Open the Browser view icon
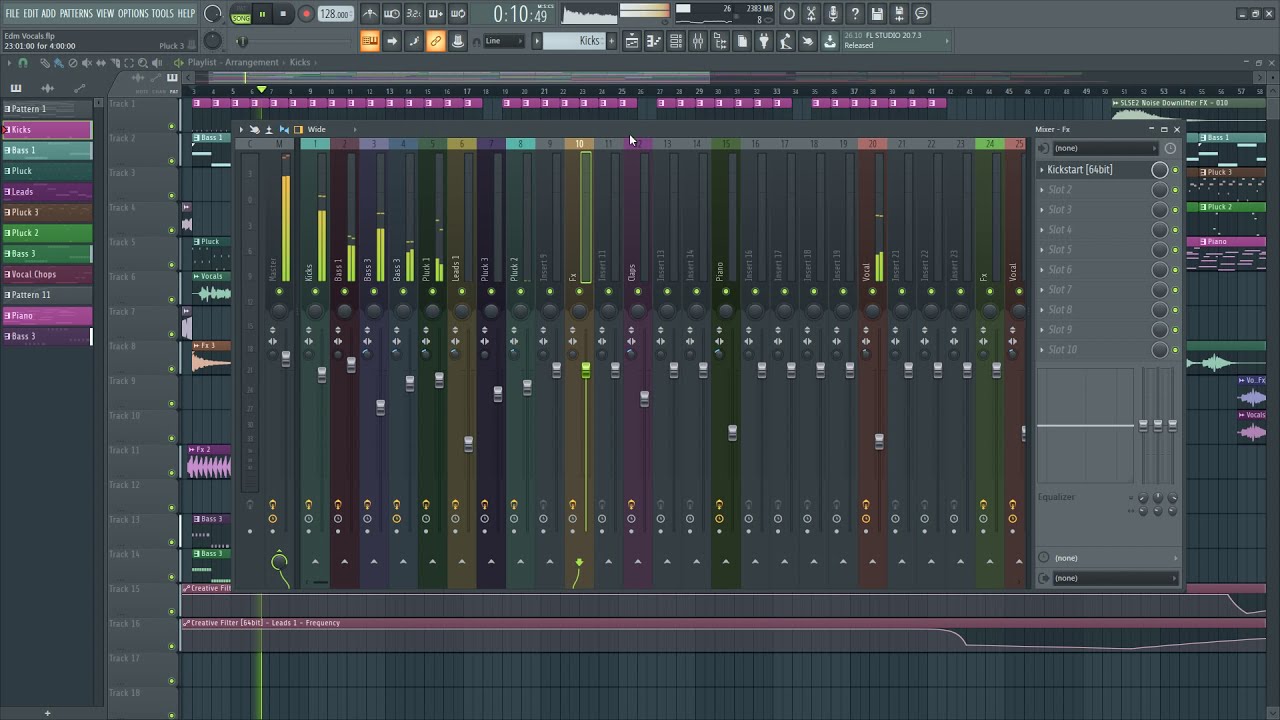Image resolution: width=1280 pixels, height=720 pixels. click(x=720, y=41)
